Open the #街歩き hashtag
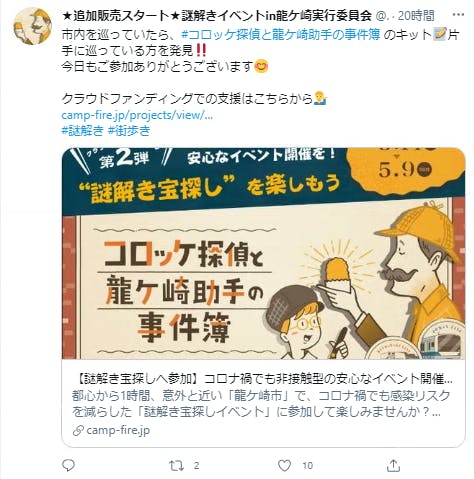This screenshot has height=479, width=474. point(129,130)
